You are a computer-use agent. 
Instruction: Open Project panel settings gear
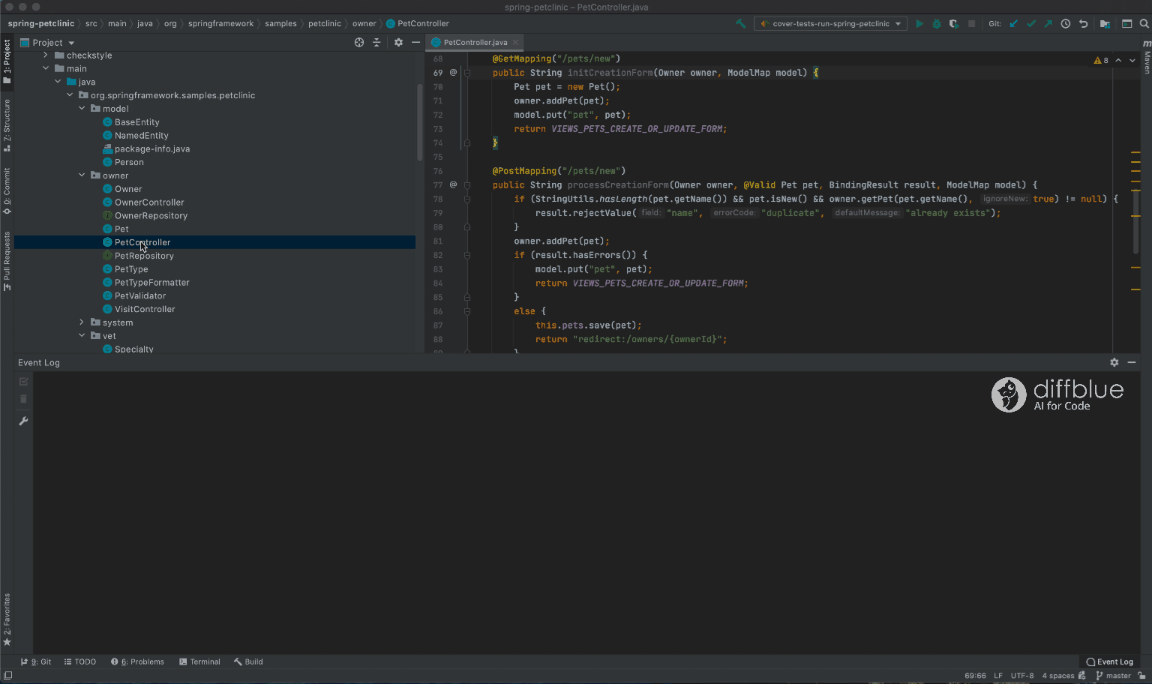click(398, 43)
